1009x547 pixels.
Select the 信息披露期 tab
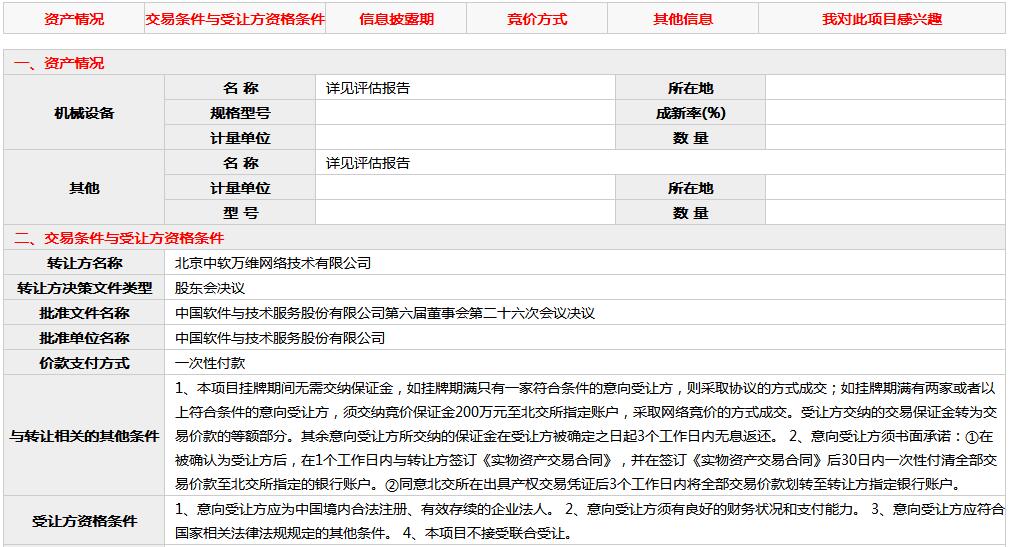click(396, 19)
